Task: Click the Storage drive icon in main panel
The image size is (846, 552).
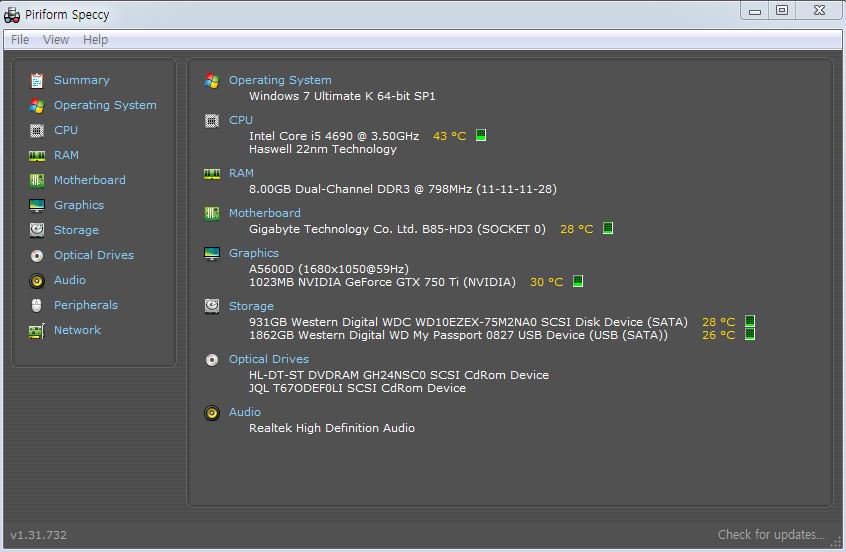Action: pyautogui.click(x=212, y=306)
